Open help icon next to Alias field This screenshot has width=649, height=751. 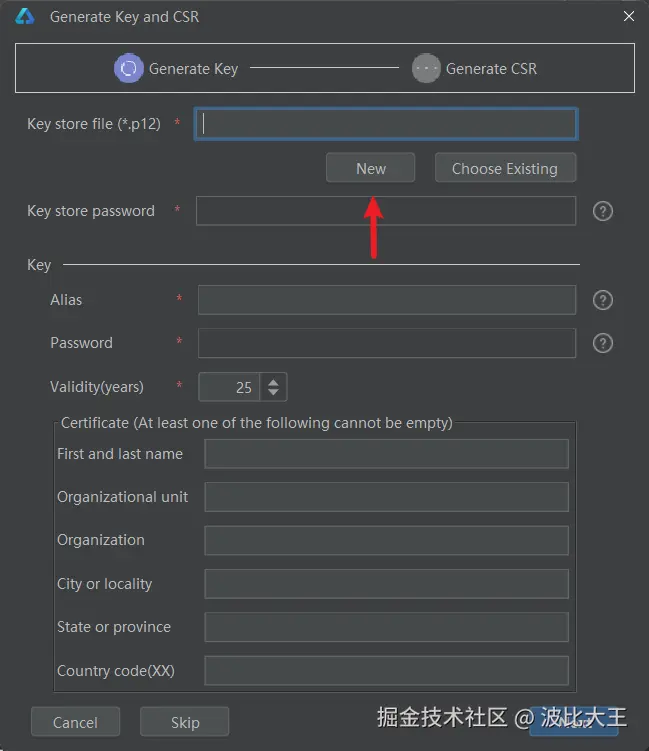[x=603, y=300]
